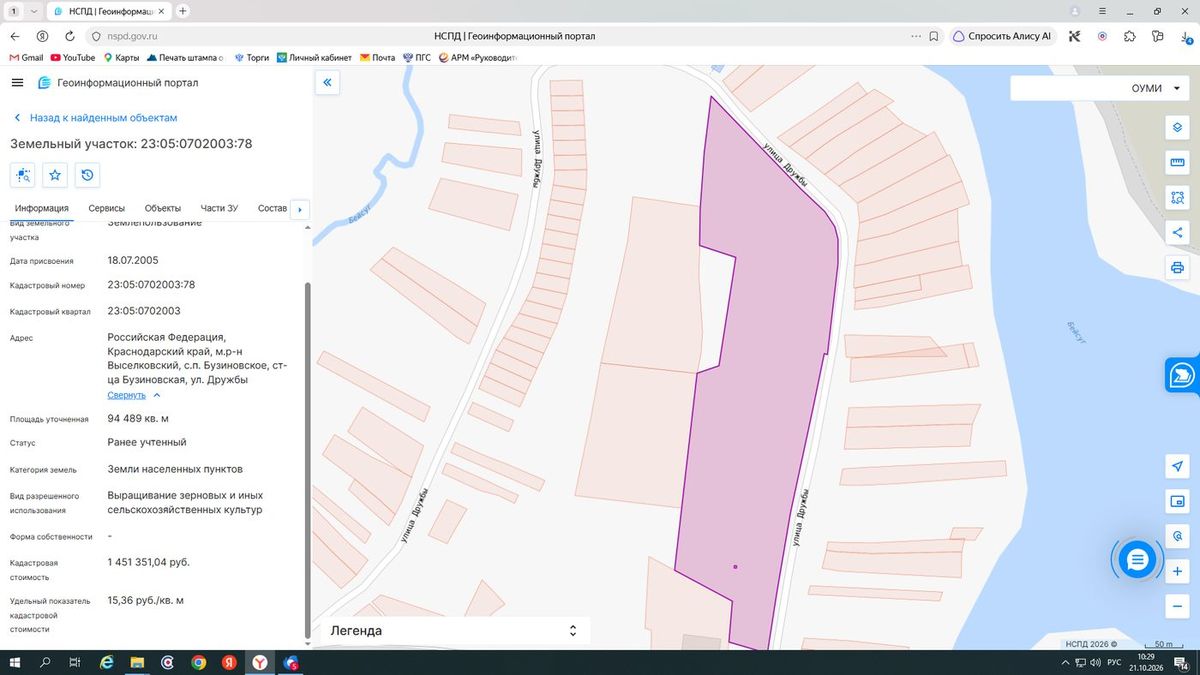
Task: Zoom in the map with the plus button
Action: (1177, 571)
